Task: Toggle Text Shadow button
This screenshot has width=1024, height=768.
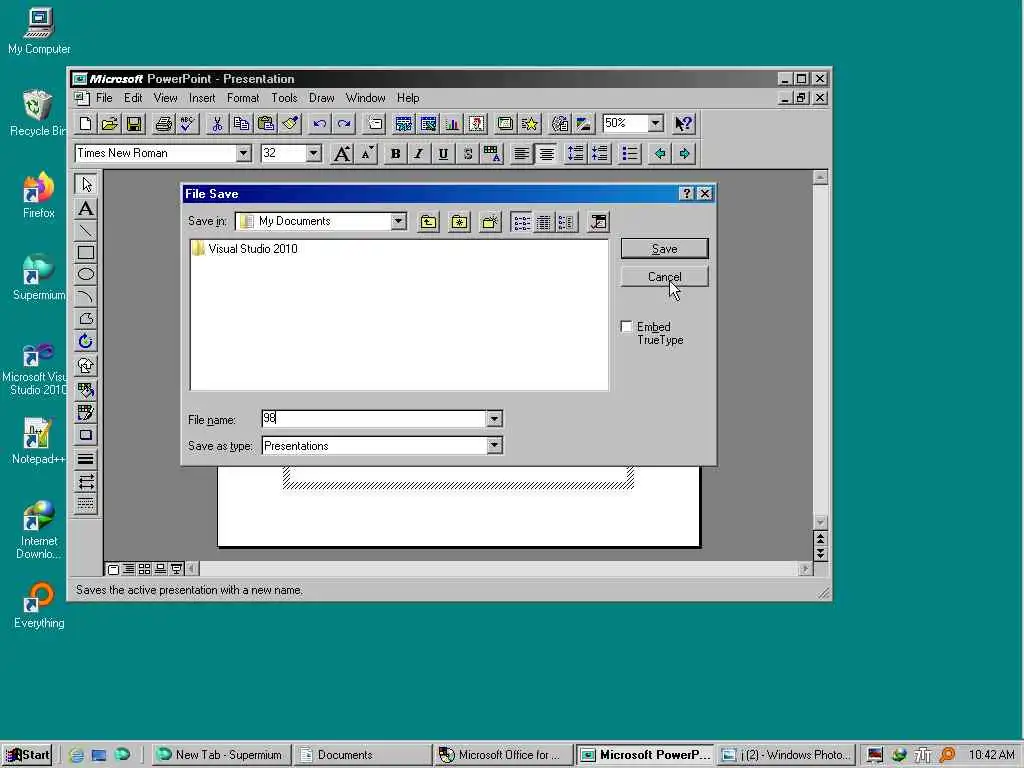Action: (x=468, y=153)
